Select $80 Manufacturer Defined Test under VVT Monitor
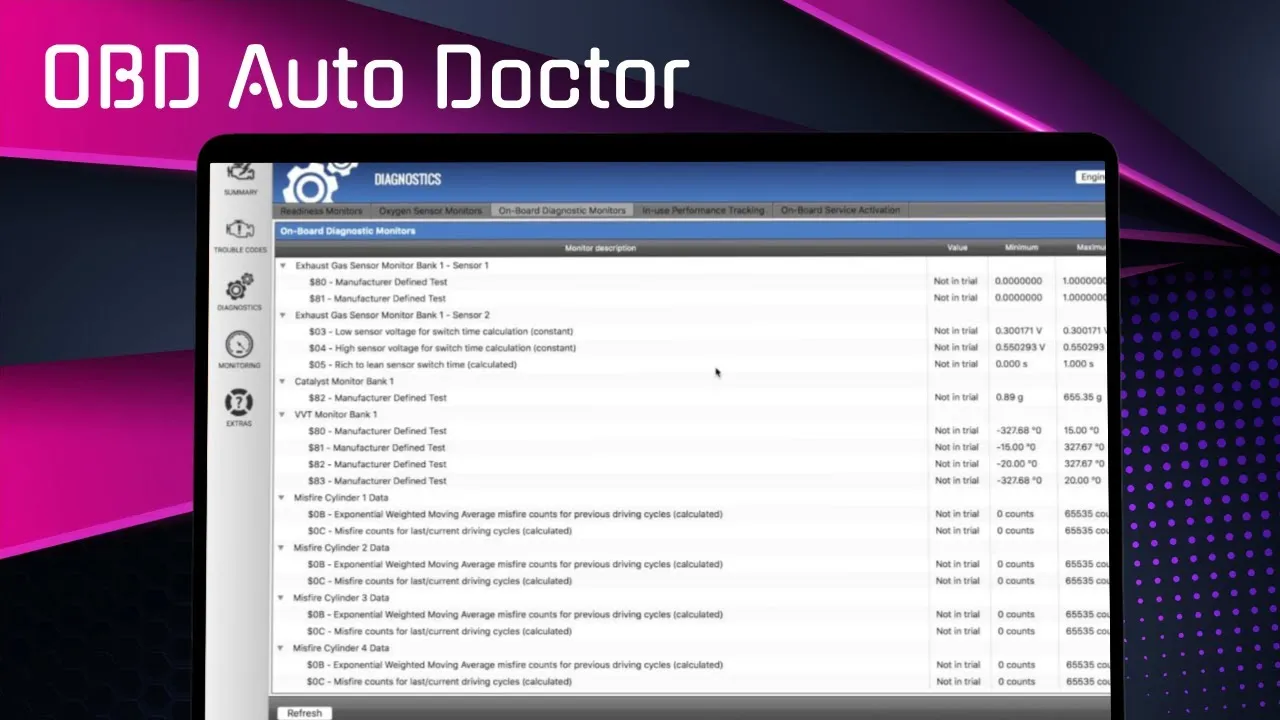The width and height of the screenshot is (1280, 720). tap(690, 431)
